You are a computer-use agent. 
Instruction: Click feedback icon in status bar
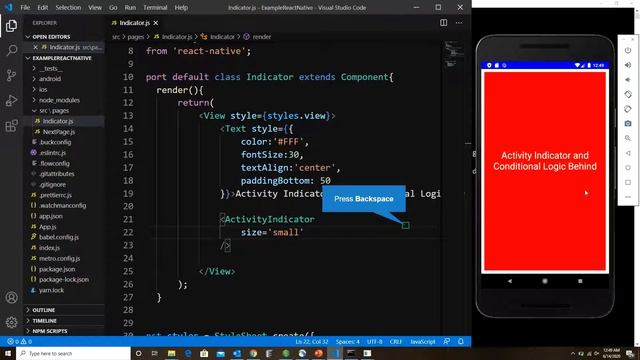(447, 342)
